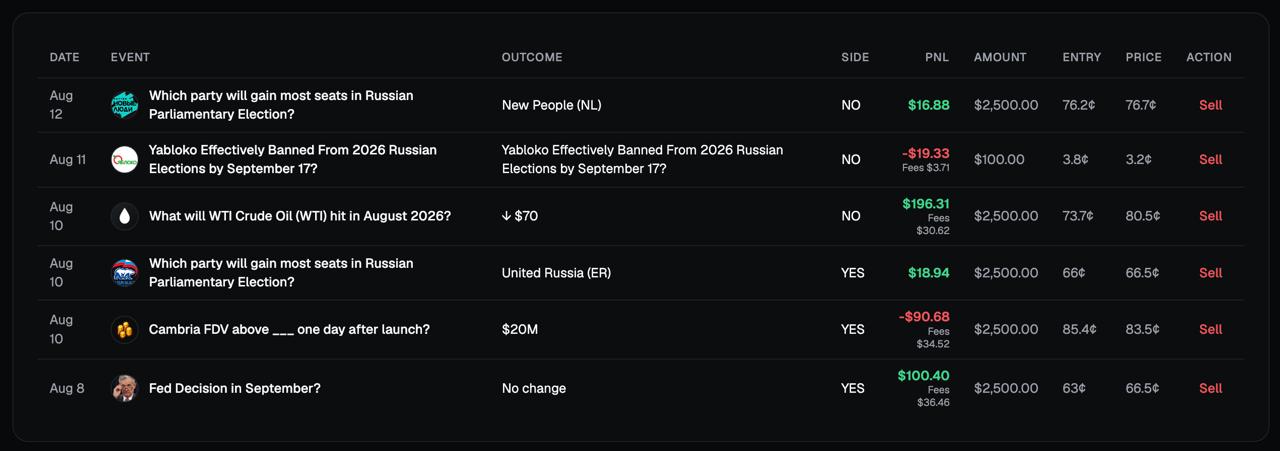The image size is (1280, 451).
Task: Open the Cambria FDV event title
Action: 289,329
